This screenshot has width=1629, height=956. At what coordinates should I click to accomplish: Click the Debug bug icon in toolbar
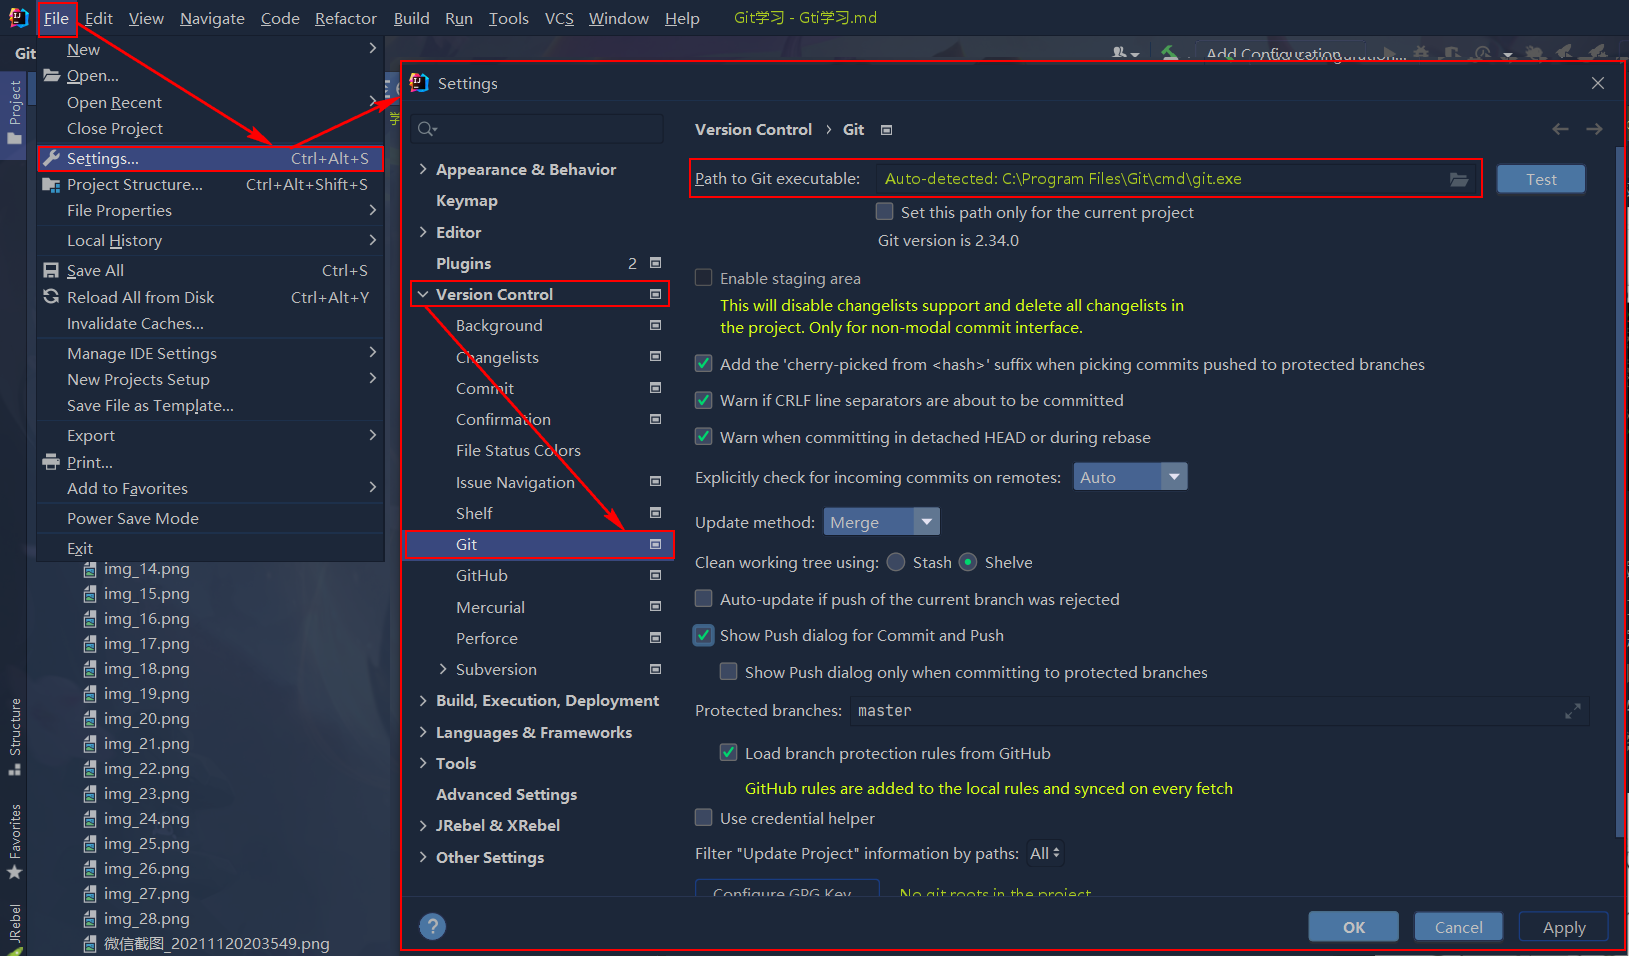pyautogui.click(x=1422, y=52)
